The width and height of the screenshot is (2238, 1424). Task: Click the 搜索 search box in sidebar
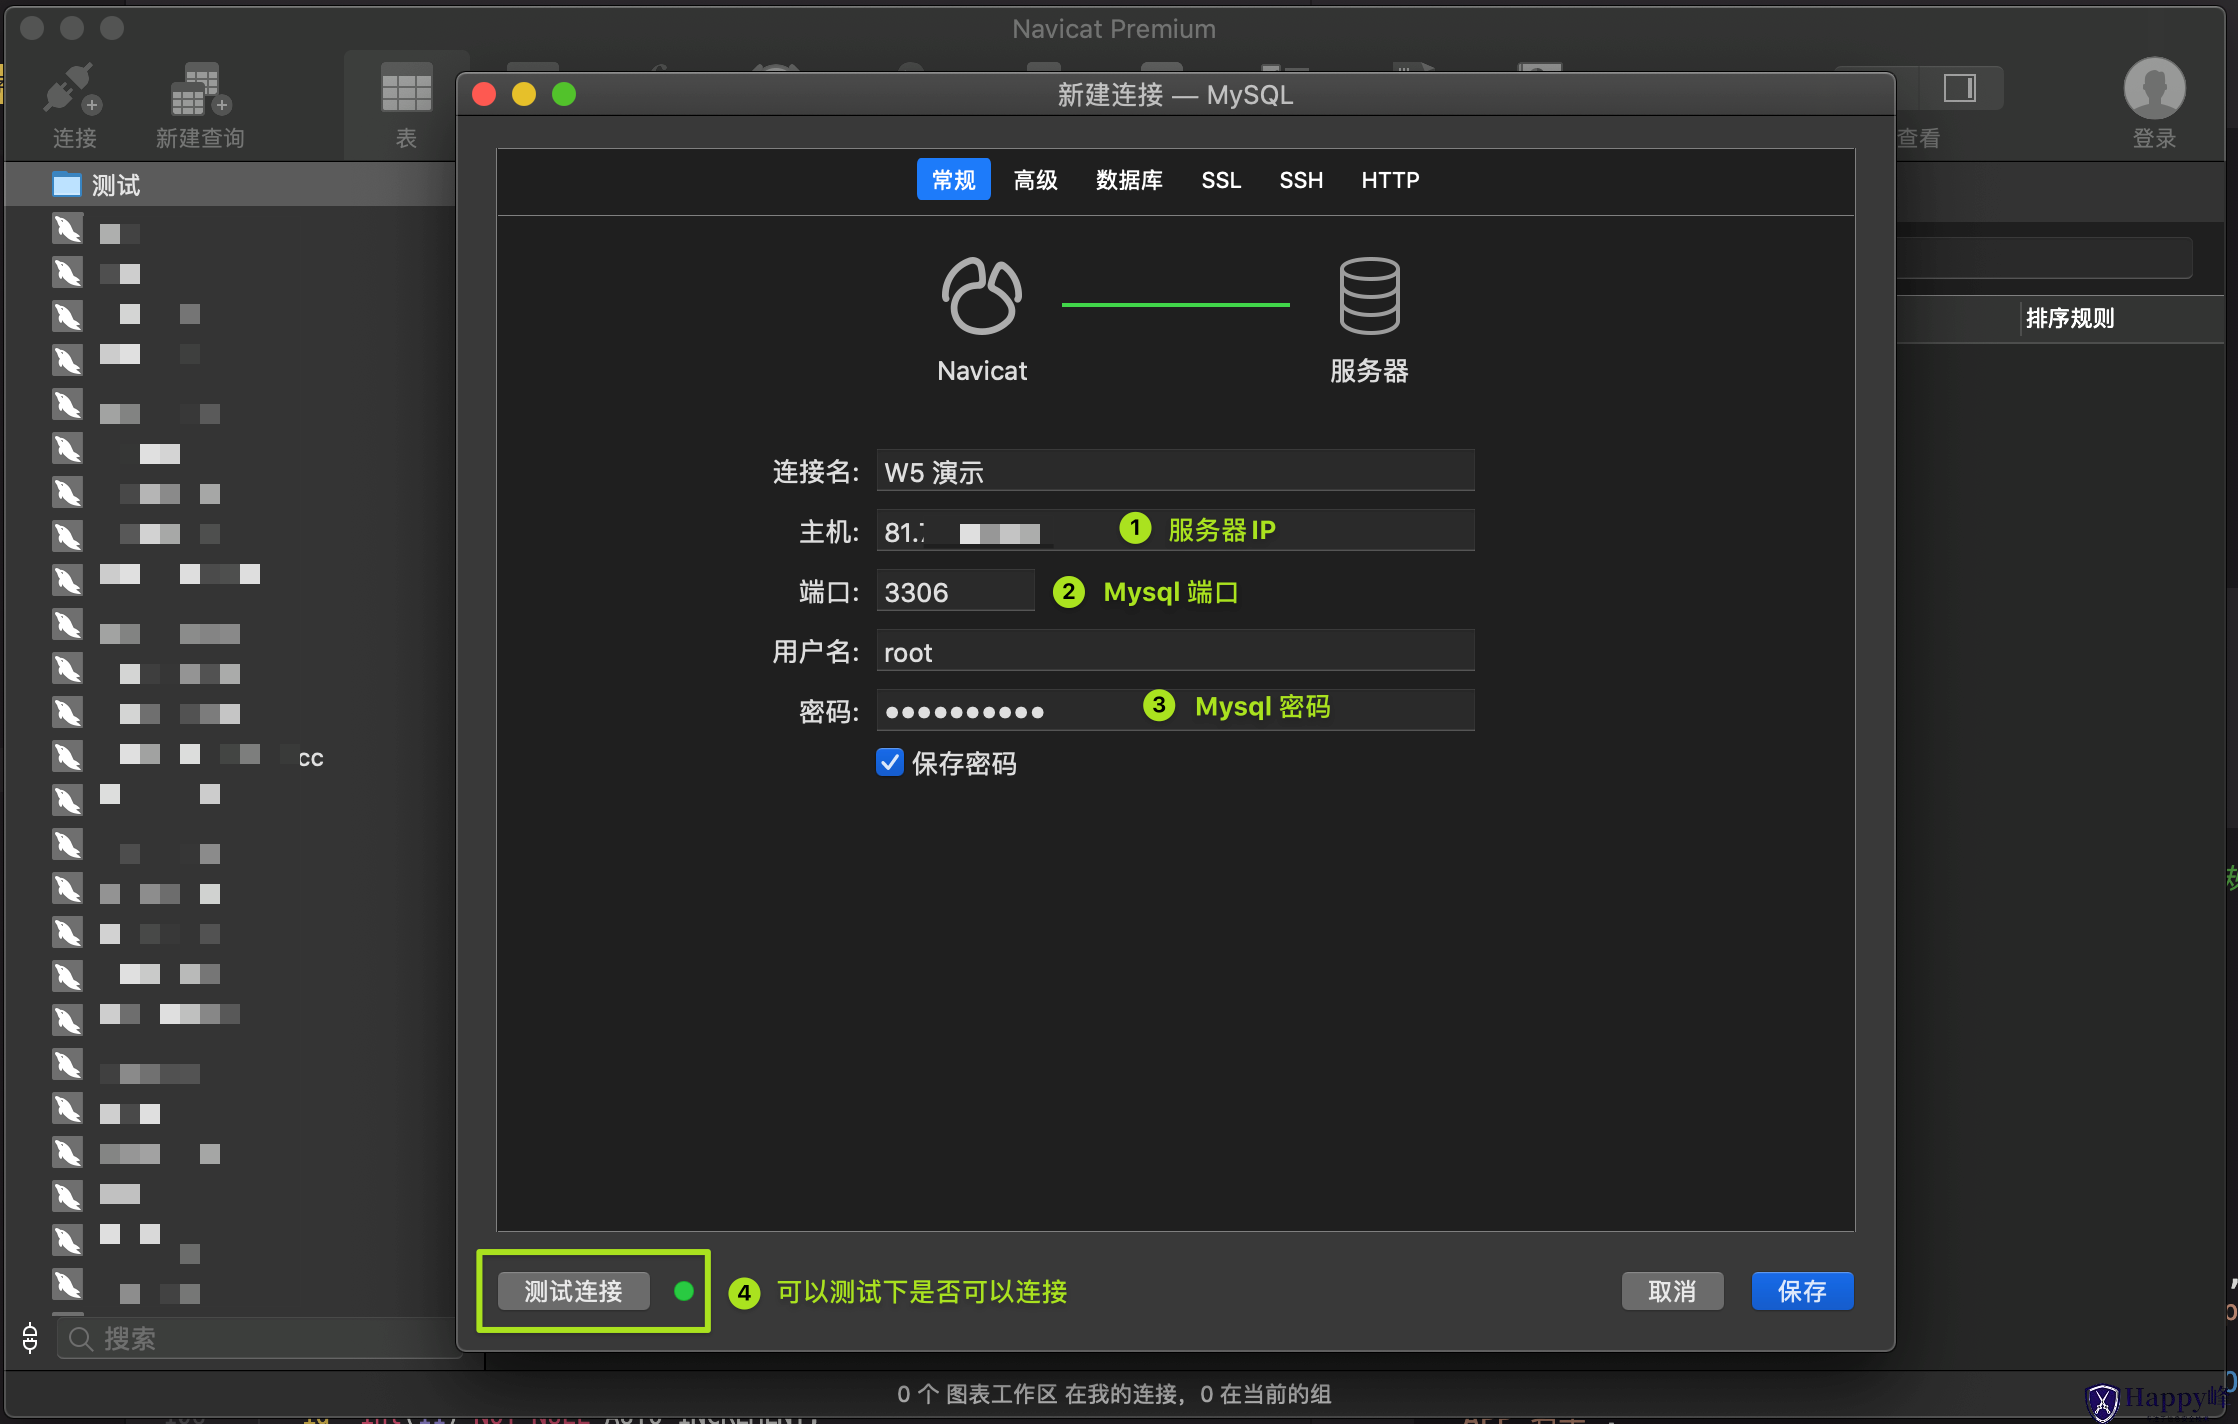[258, 1338]
